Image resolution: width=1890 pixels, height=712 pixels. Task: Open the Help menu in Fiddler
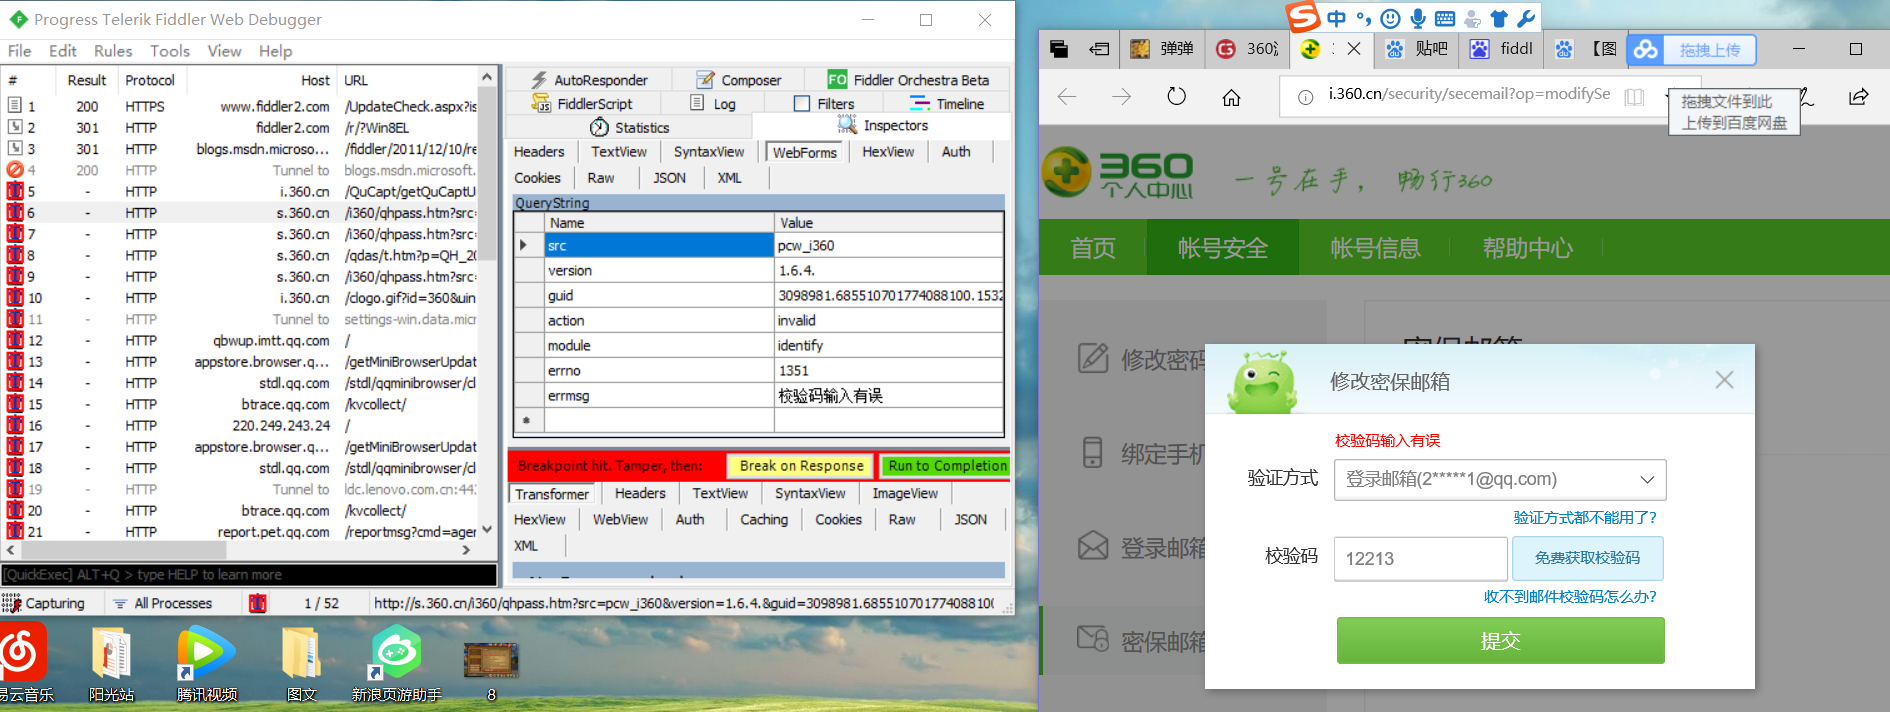275,51
